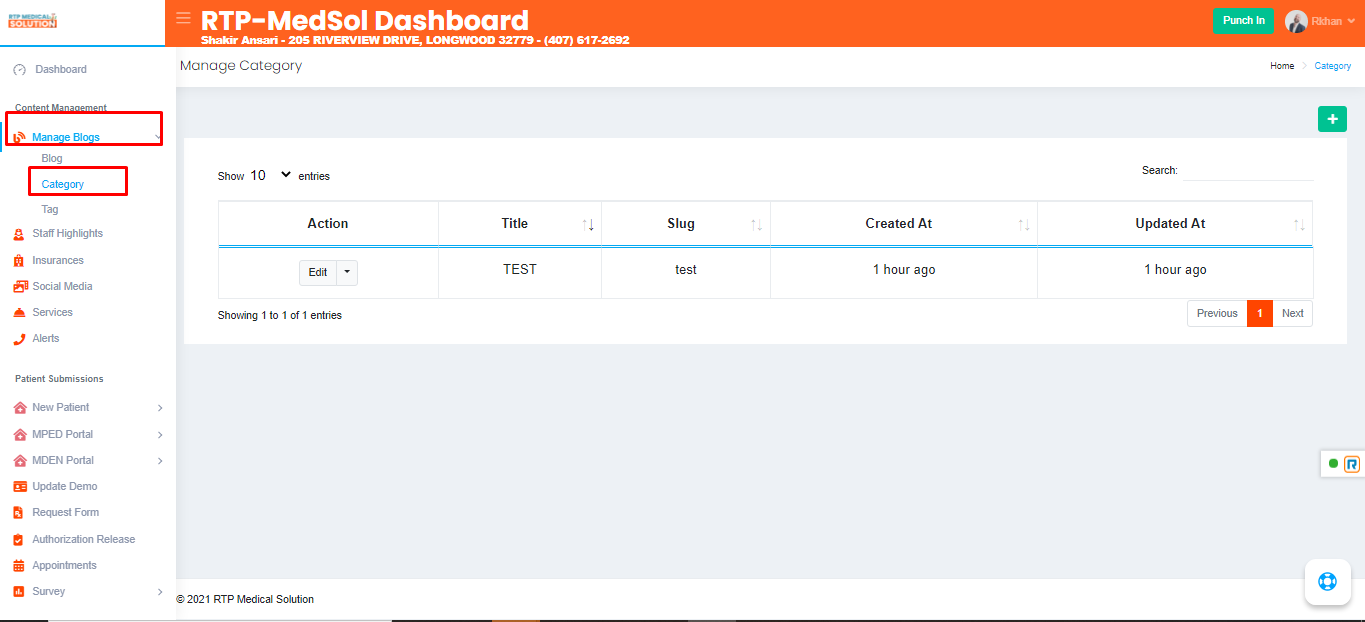Click the Created At 1 hour ago cell

pos(904,270)
